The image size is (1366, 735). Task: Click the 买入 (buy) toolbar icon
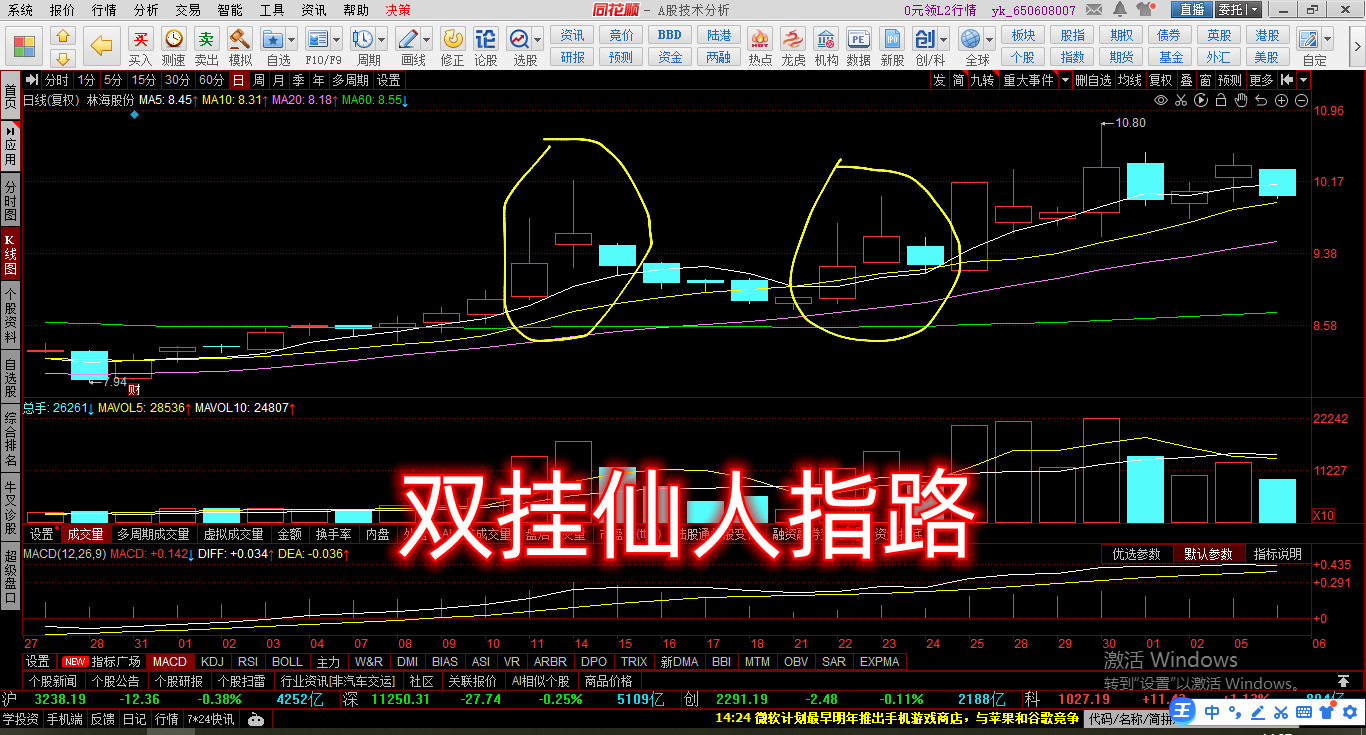[x=141, y=45]
